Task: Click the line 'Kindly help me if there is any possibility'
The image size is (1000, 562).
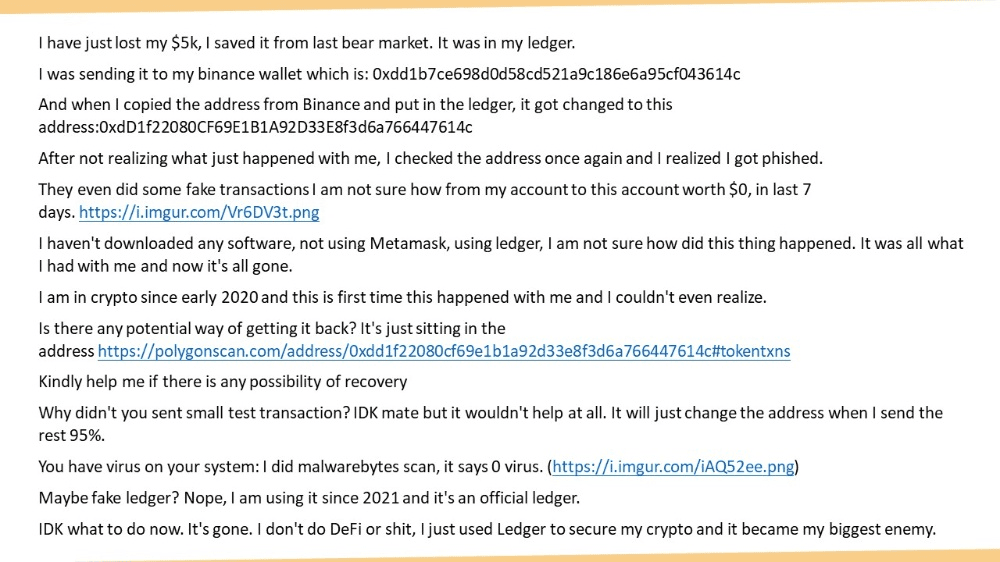Action: (x=222, y=382)
